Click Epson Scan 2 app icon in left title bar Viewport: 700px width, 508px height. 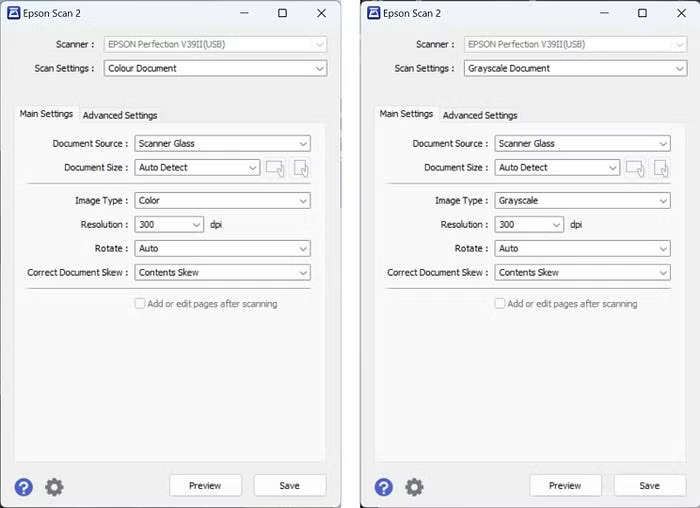pos(13,13)
